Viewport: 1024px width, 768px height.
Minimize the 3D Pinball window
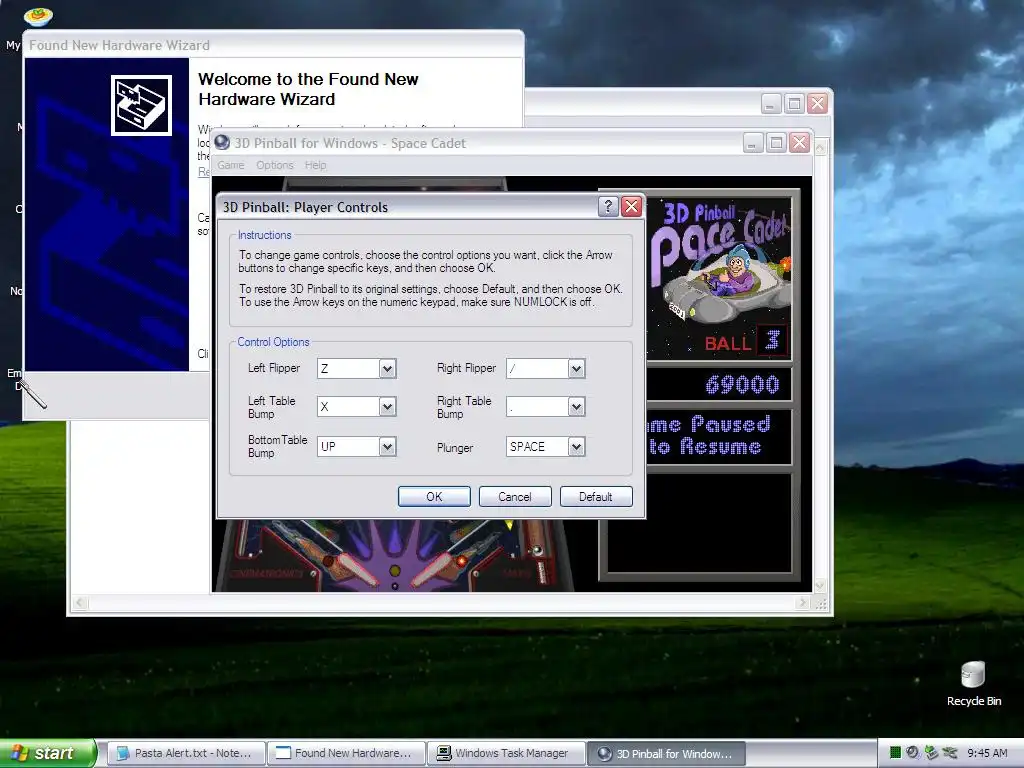tap(753, 143)
